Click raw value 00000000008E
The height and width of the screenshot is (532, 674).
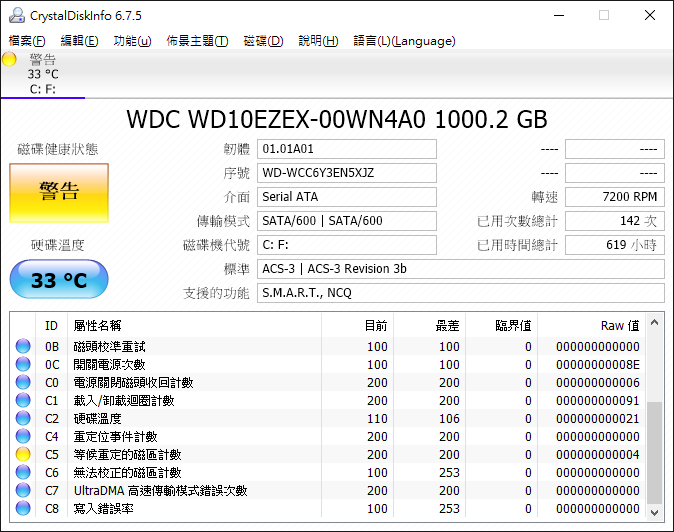coord(597,365)
